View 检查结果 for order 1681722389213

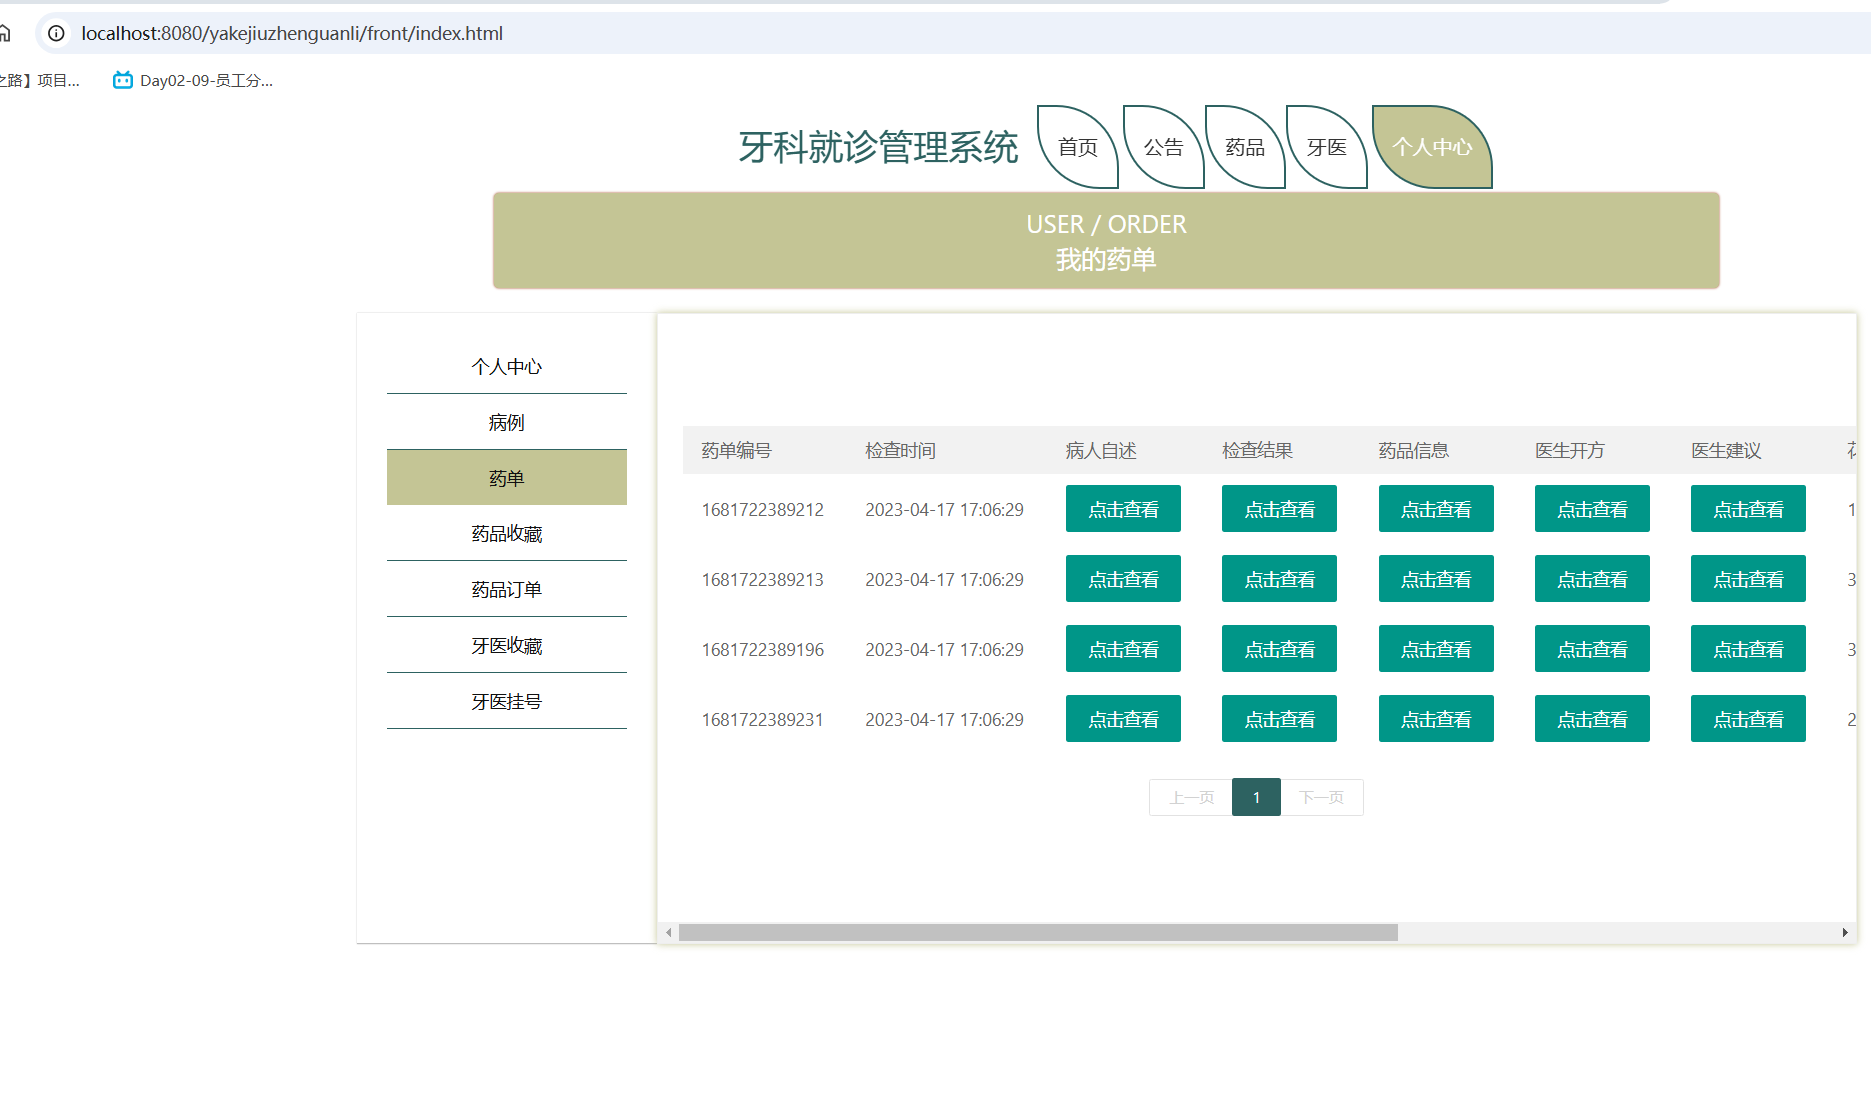click(x=1279, y=579)
